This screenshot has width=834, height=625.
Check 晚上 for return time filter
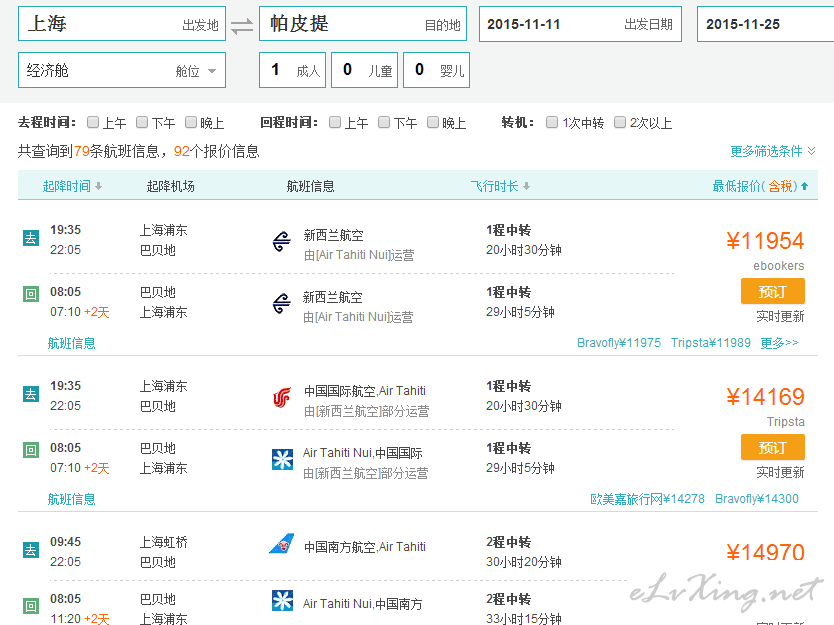(433, 122)
